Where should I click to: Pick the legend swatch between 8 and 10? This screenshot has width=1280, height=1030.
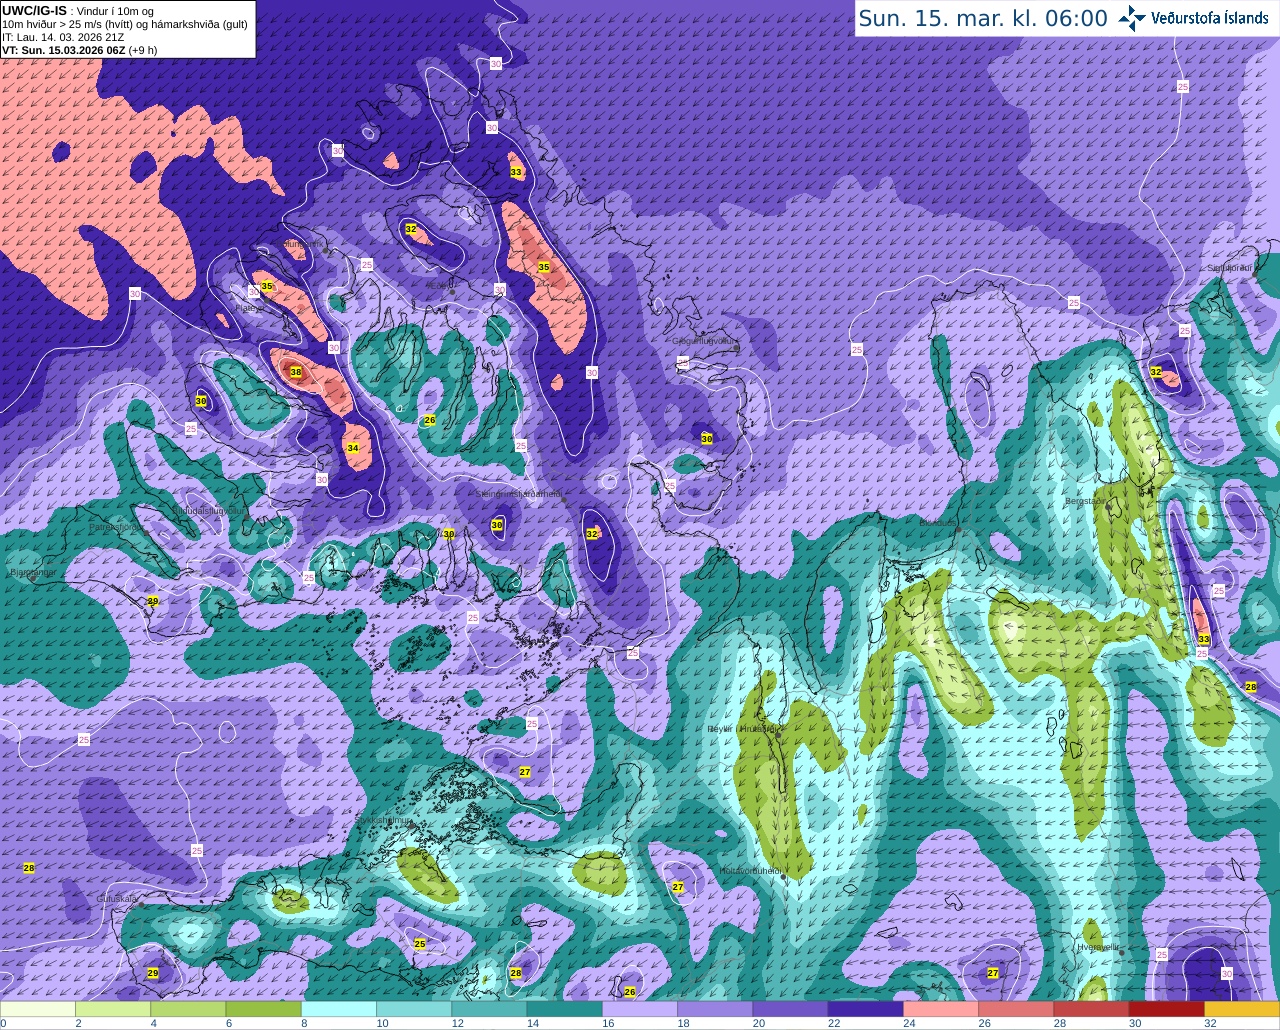339,1009
